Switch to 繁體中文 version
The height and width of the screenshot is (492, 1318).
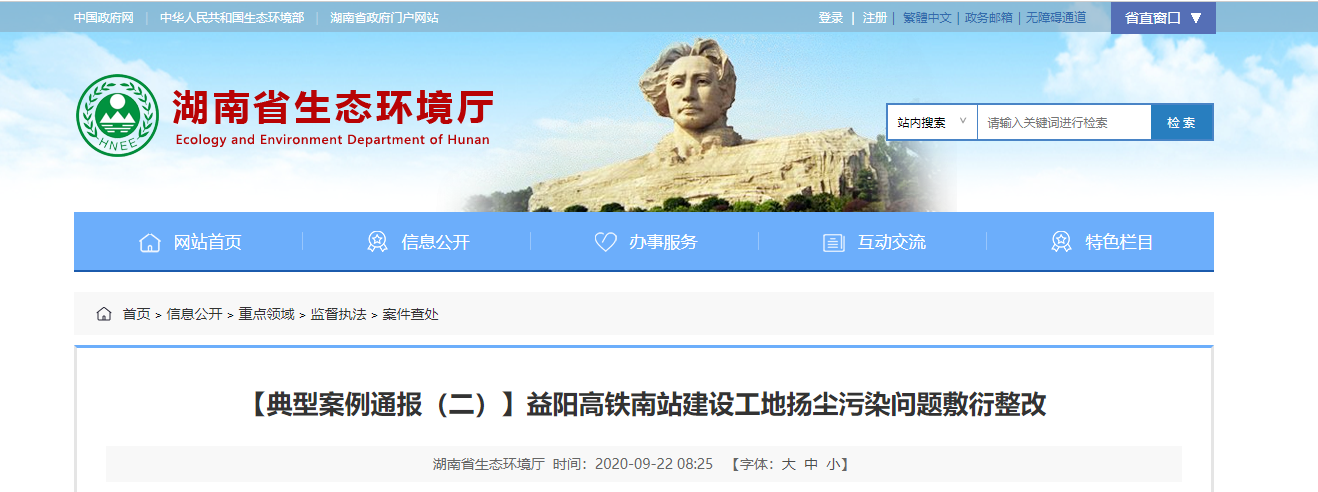pos(927,18)
